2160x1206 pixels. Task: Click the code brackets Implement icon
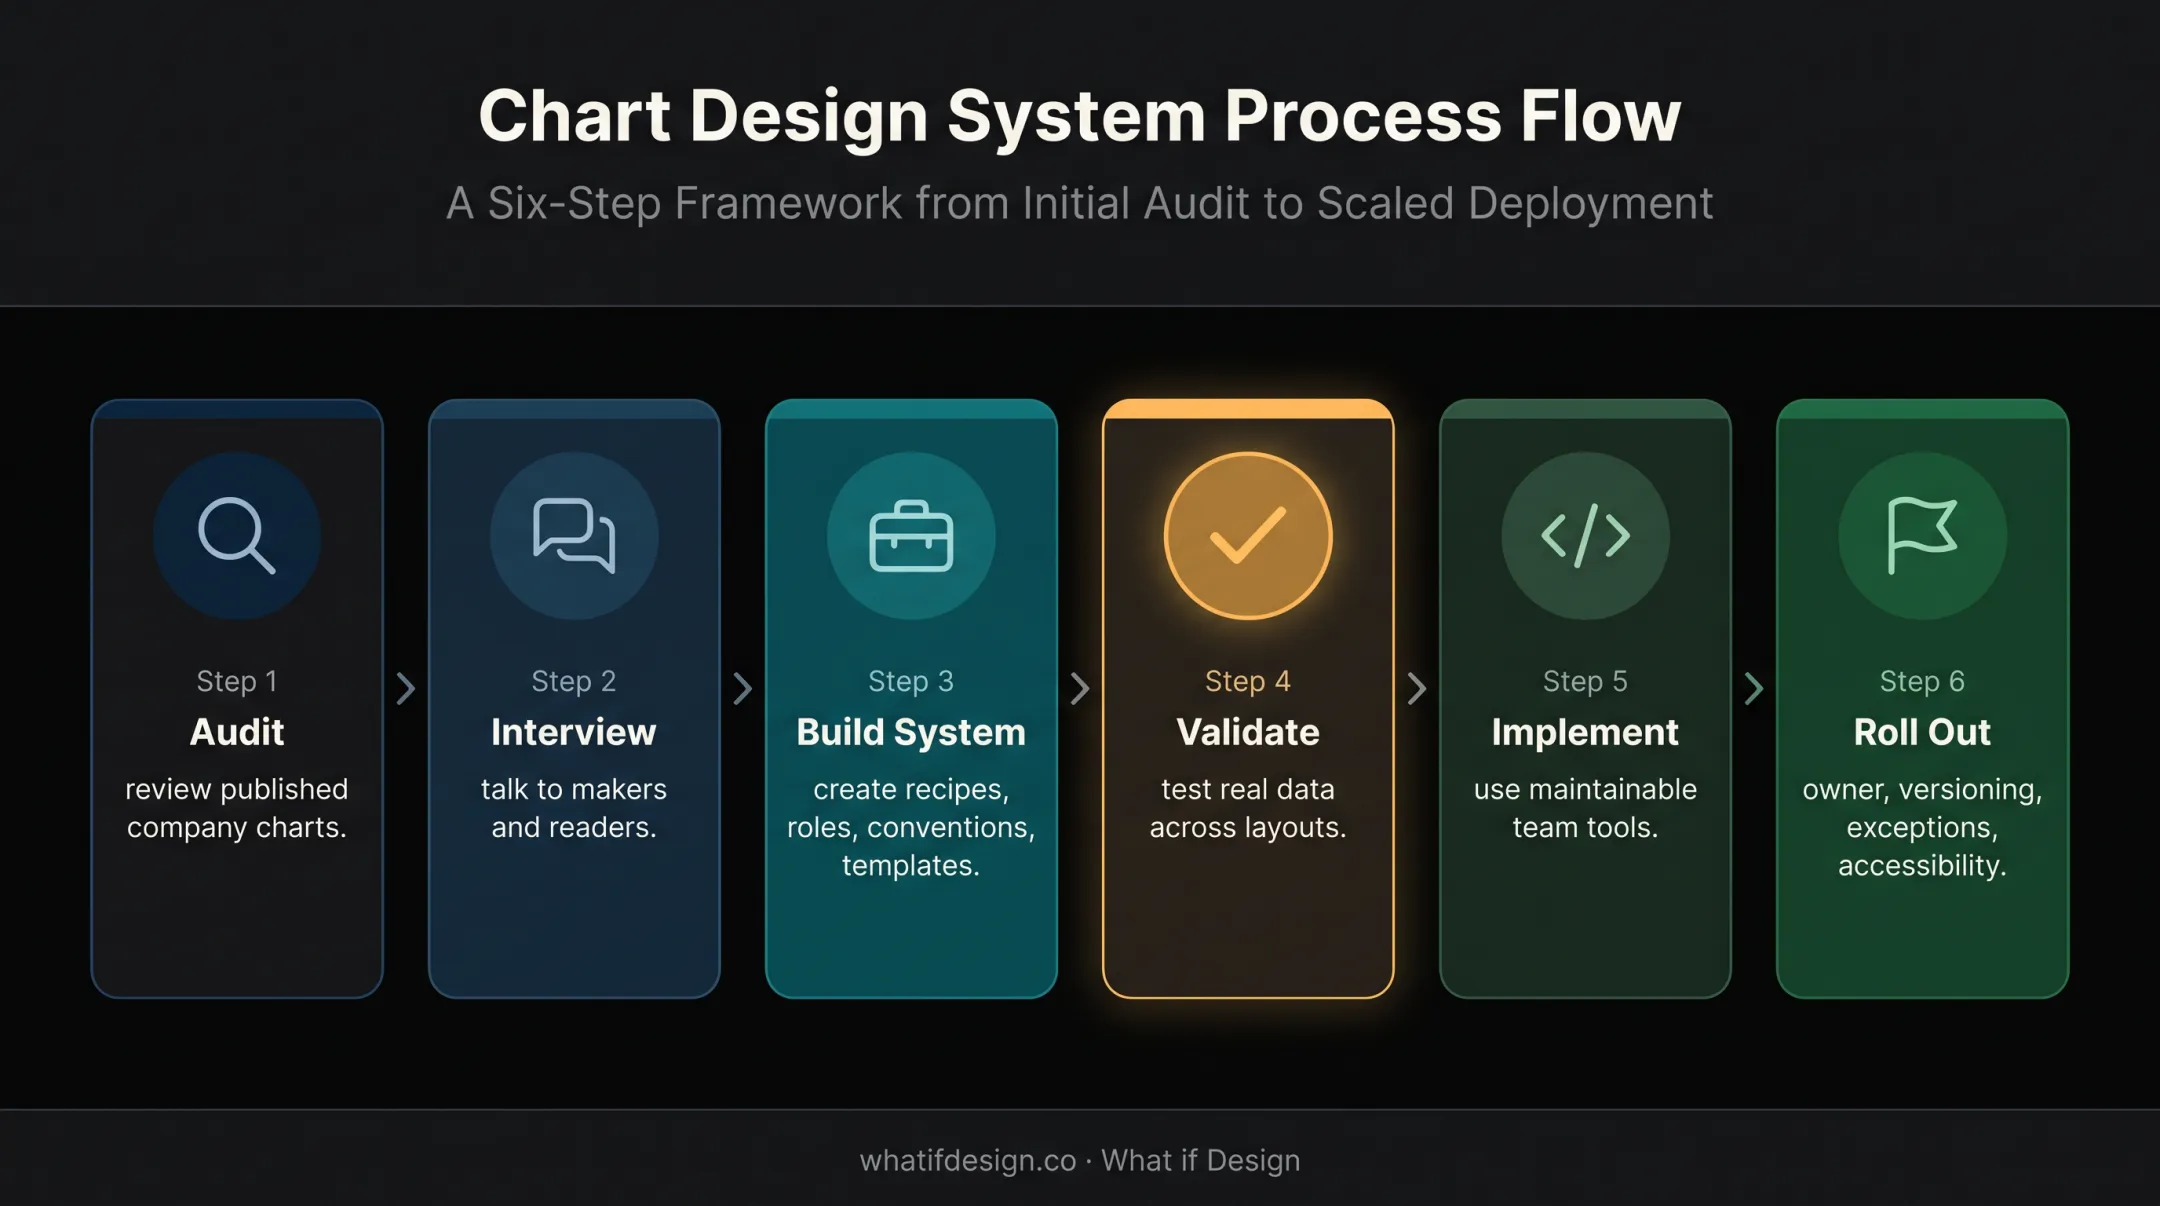[1585, 536]
